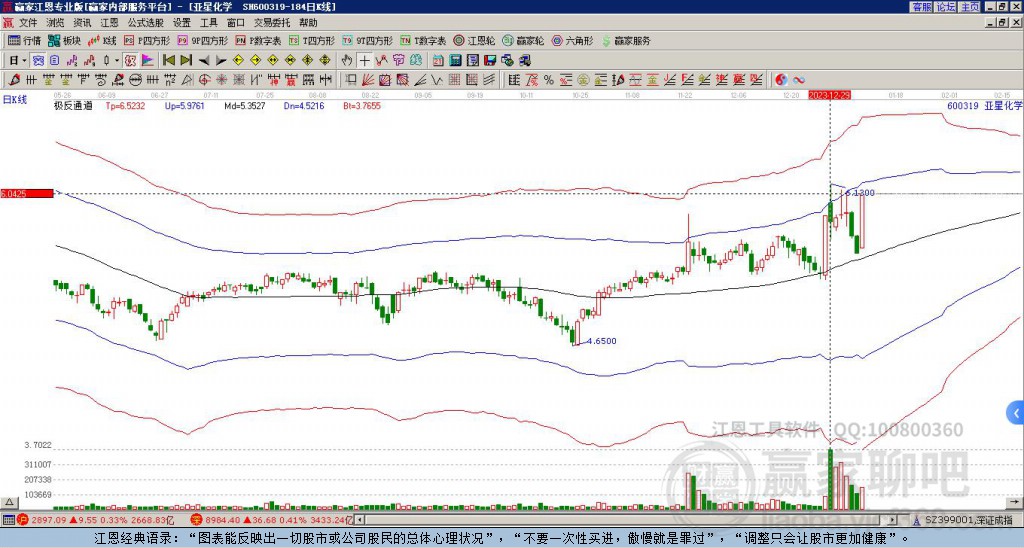This screenshot has width=1024, height=548.
Task: Click the colored flag icon
Action: pos(148,60)
